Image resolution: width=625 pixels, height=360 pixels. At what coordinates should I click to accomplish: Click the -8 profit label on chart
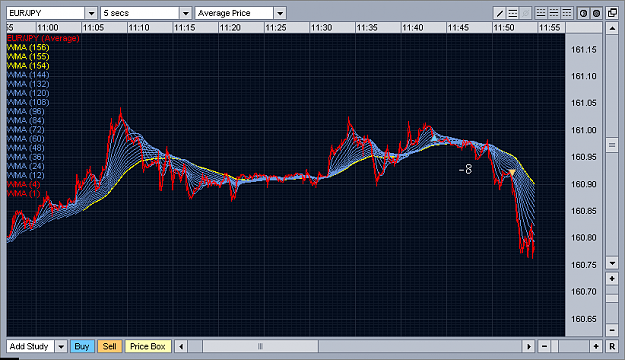point(465,169)
